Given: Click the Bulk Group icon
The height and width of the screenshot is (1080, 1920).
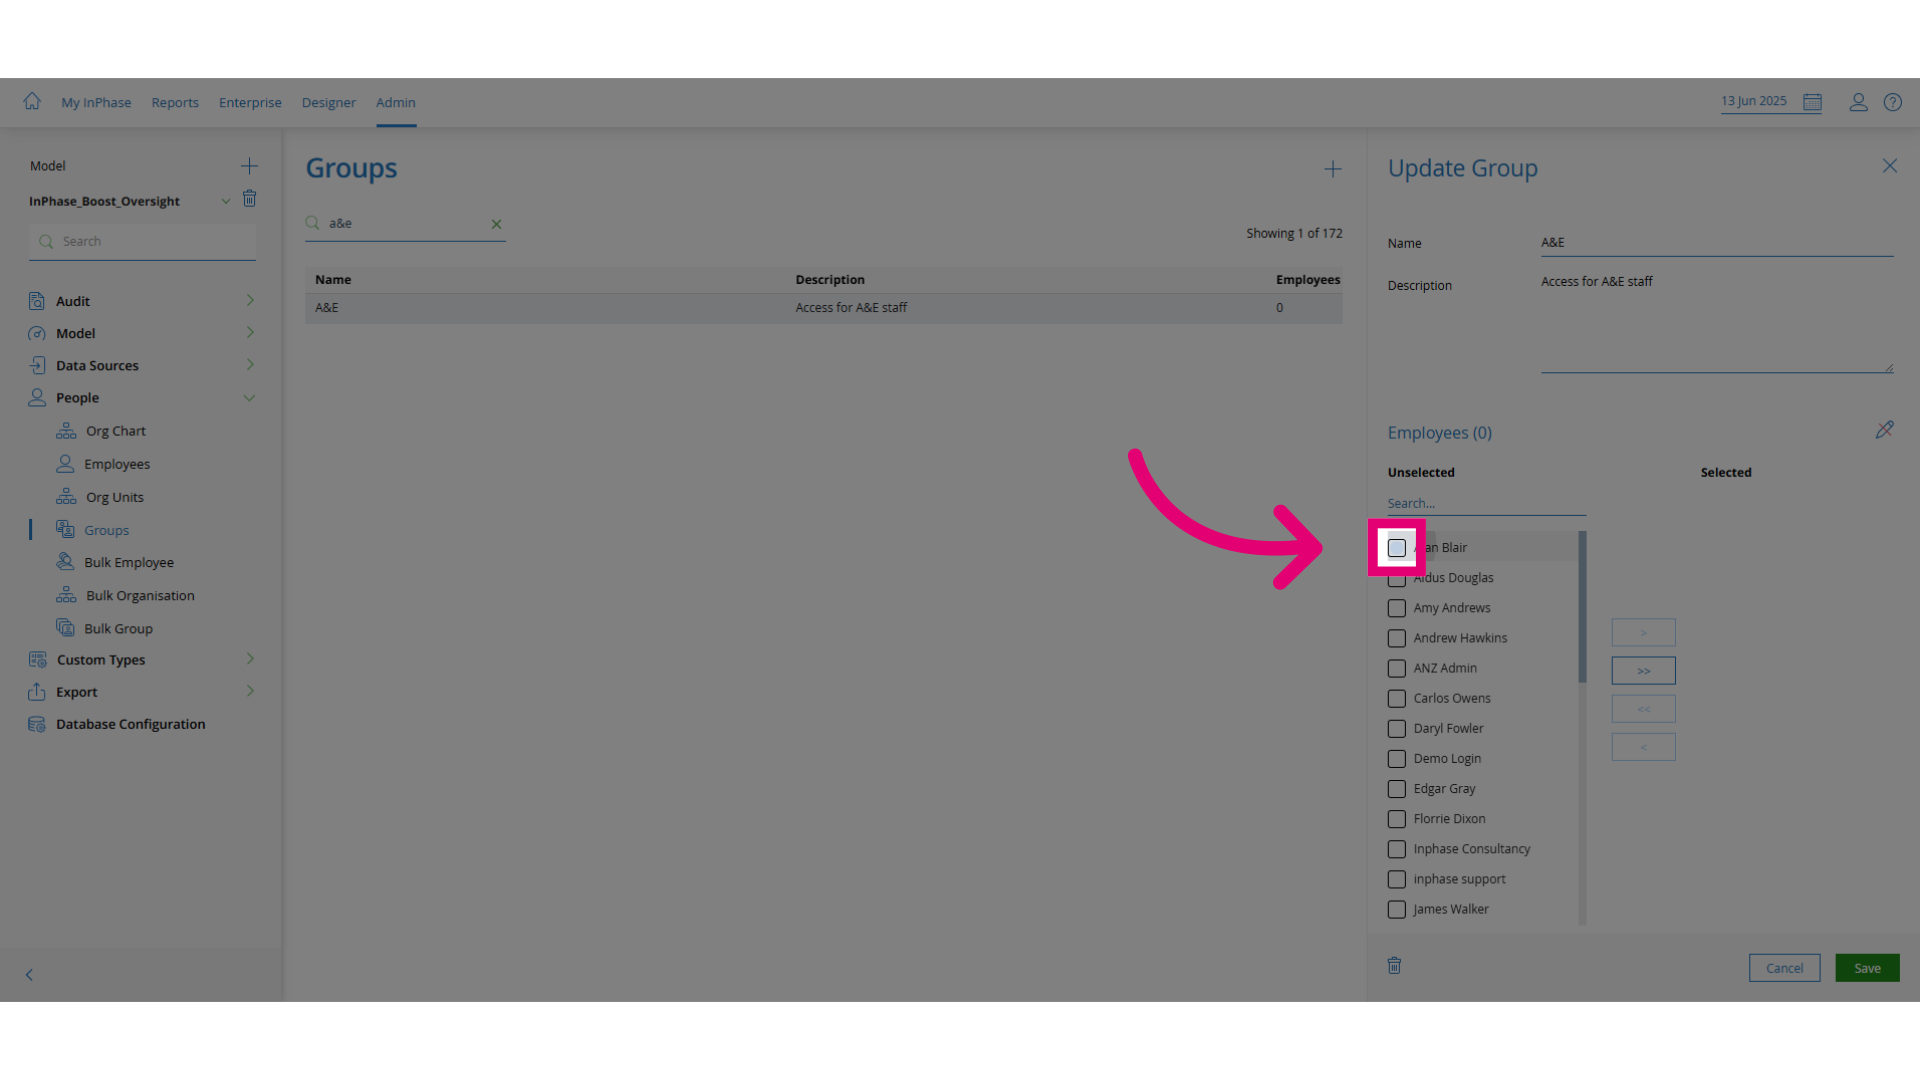Looking at the screenshot, I should pos(65,628).
